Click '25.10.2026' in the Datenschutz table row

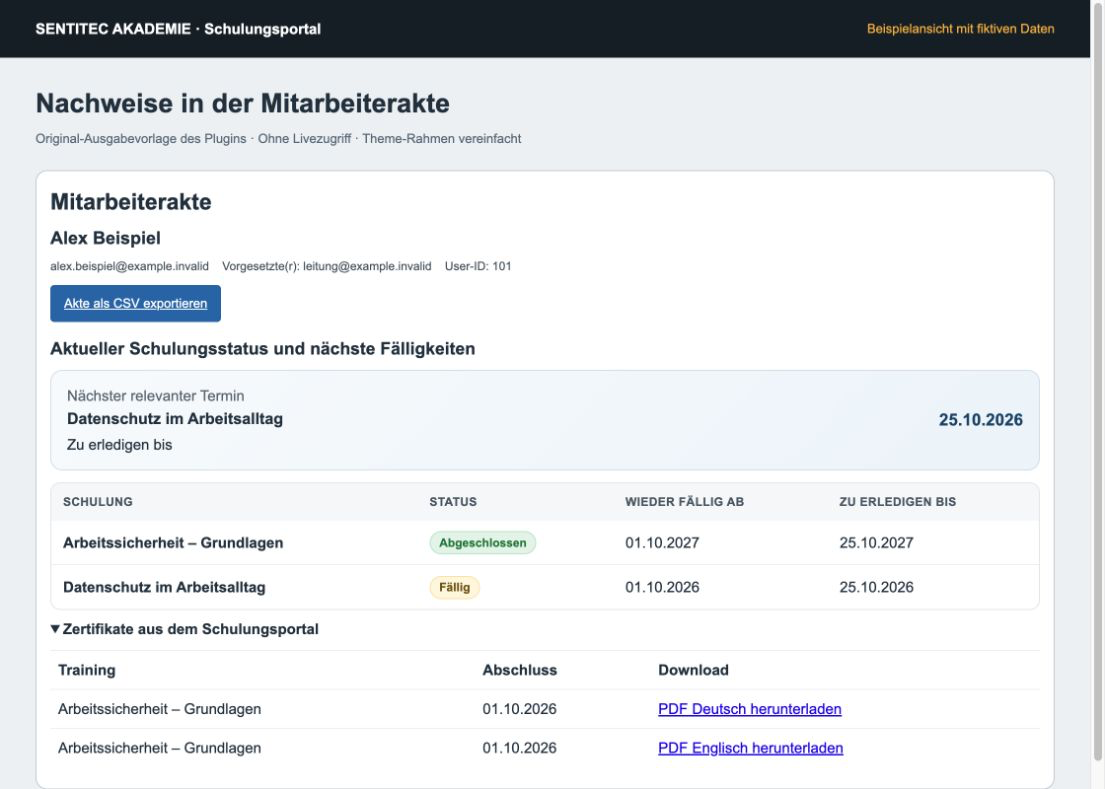877,588
